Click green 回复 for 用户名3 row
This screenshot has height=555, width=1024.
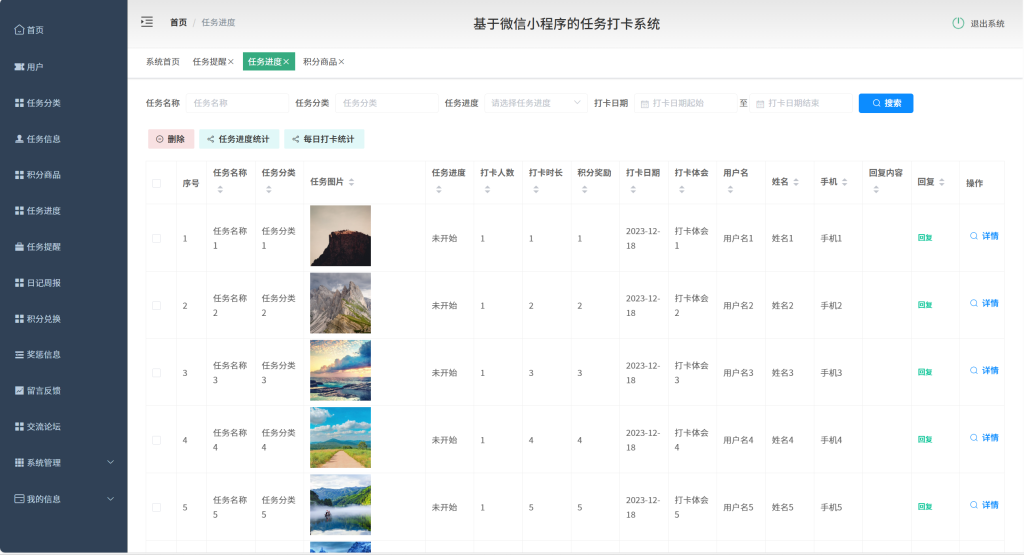(925, 372)
